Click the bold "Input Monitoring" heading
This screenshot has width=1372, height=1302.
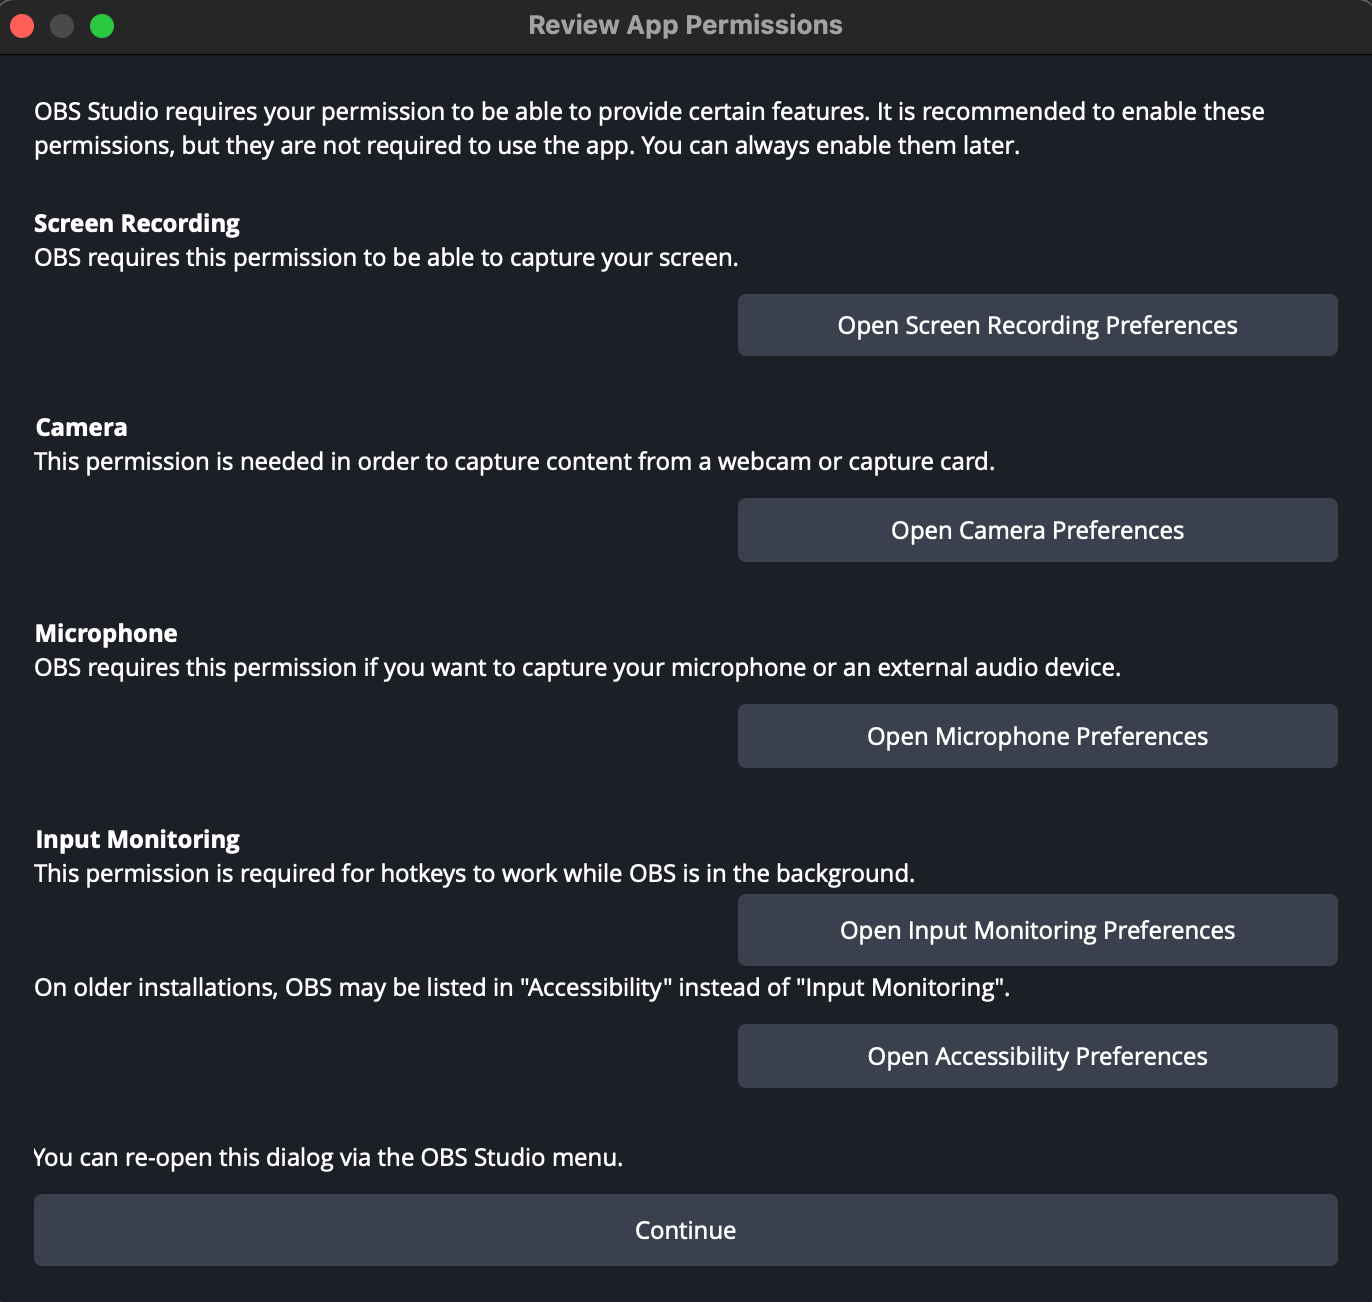point(137,839)
